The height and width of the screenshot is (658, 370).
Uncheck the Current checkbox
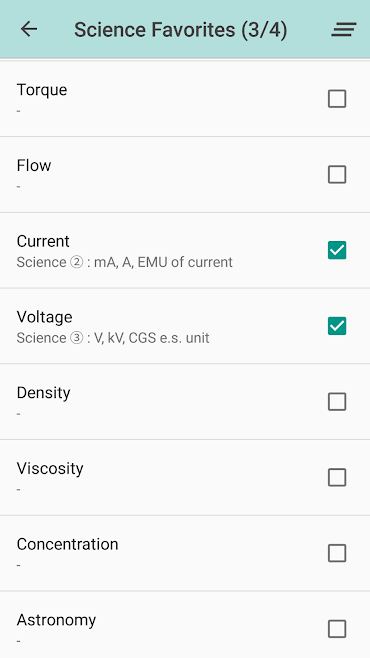(337, 250)
